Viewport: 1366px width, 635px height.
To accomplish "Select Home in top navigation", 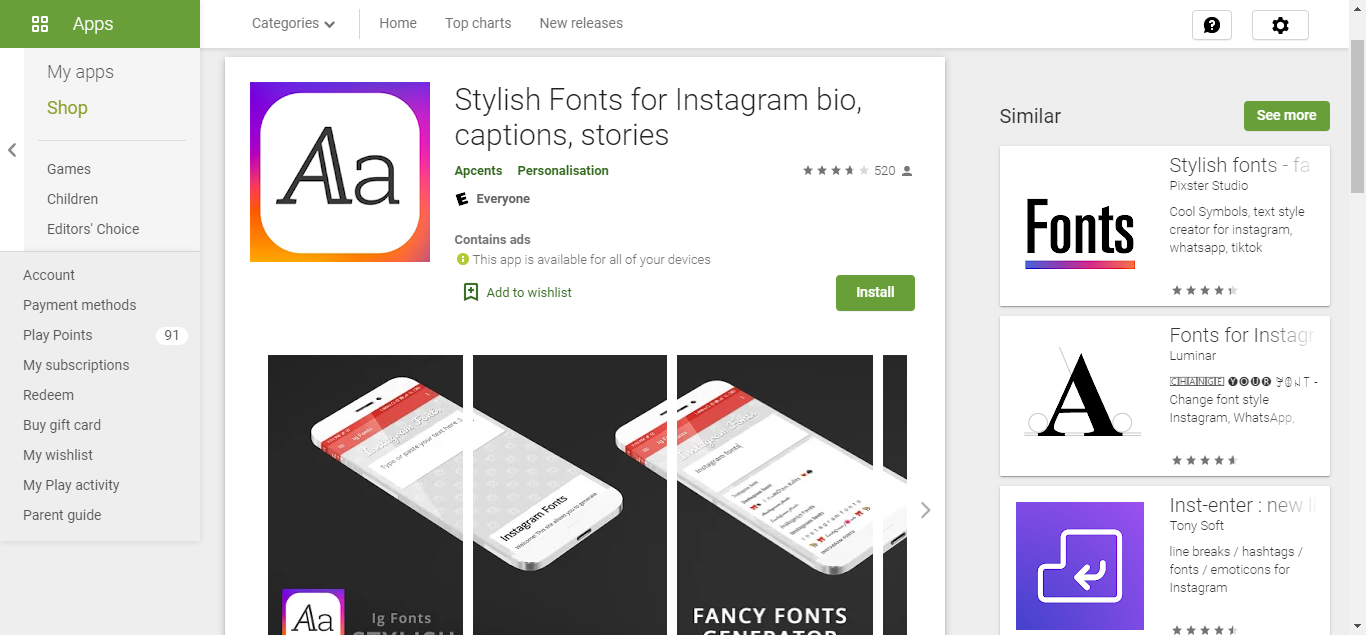I will pyautogui.click(x=398, y=23).
